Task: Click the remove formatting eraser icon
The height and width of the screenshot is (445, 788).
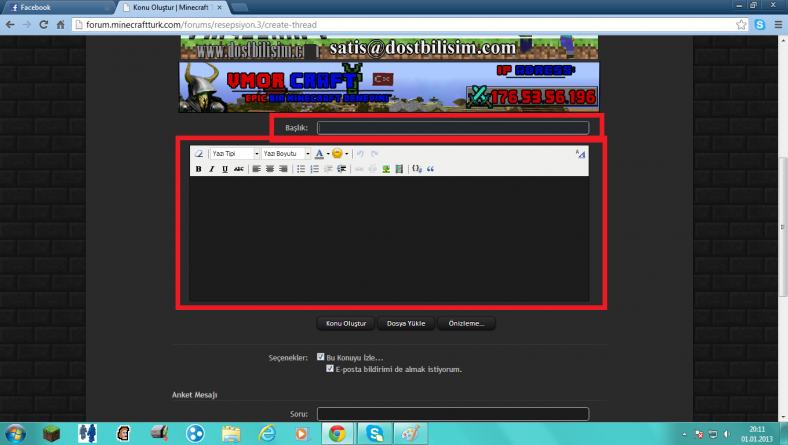Action: [x=199, y=154]
